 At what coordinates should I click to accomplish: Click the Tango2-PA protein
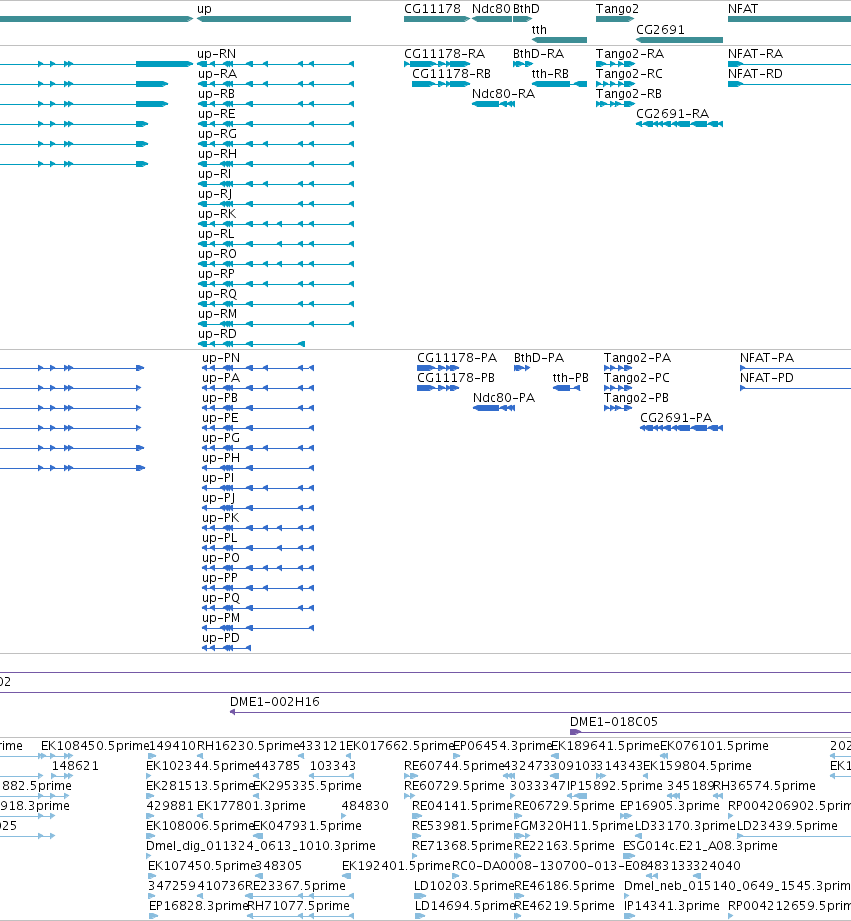pos(618,368)
